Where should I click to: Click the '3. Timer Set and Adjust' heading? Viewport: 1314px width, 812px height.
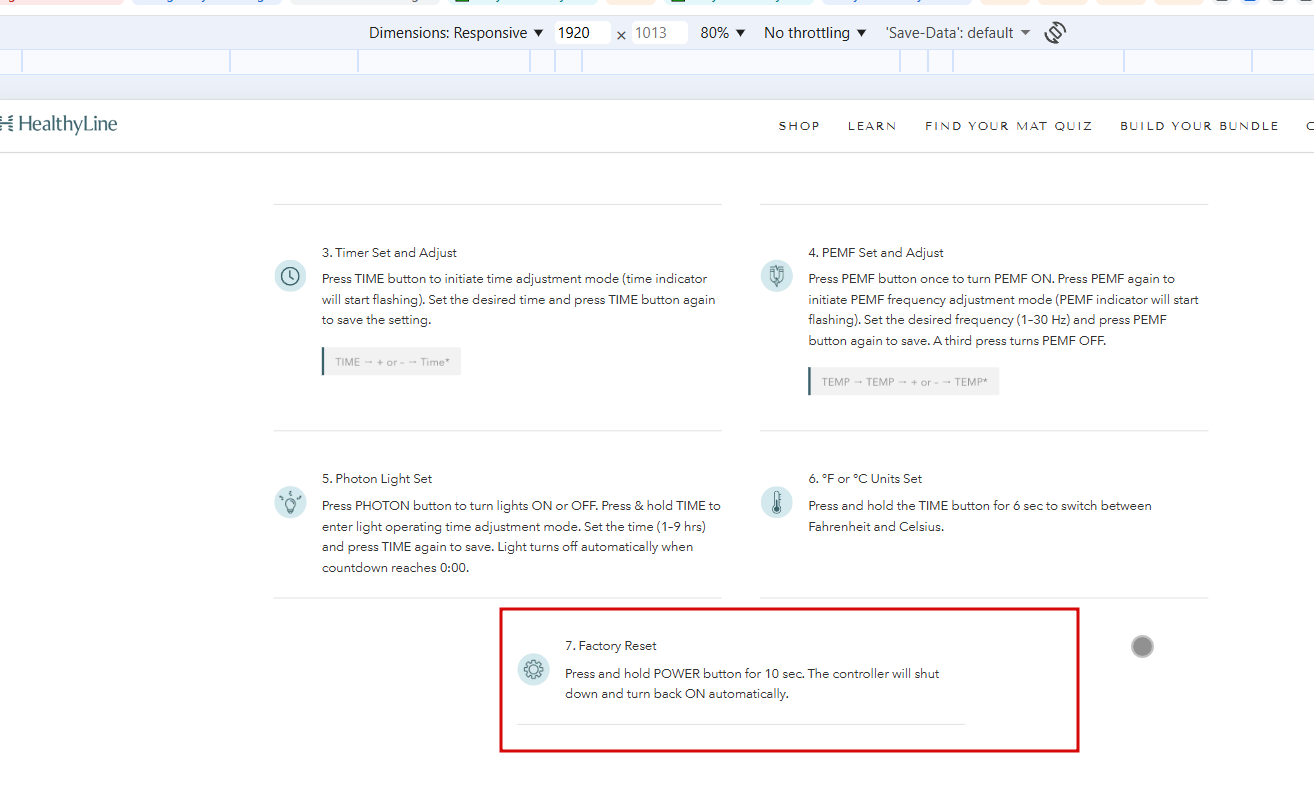[x=389, y=253]
